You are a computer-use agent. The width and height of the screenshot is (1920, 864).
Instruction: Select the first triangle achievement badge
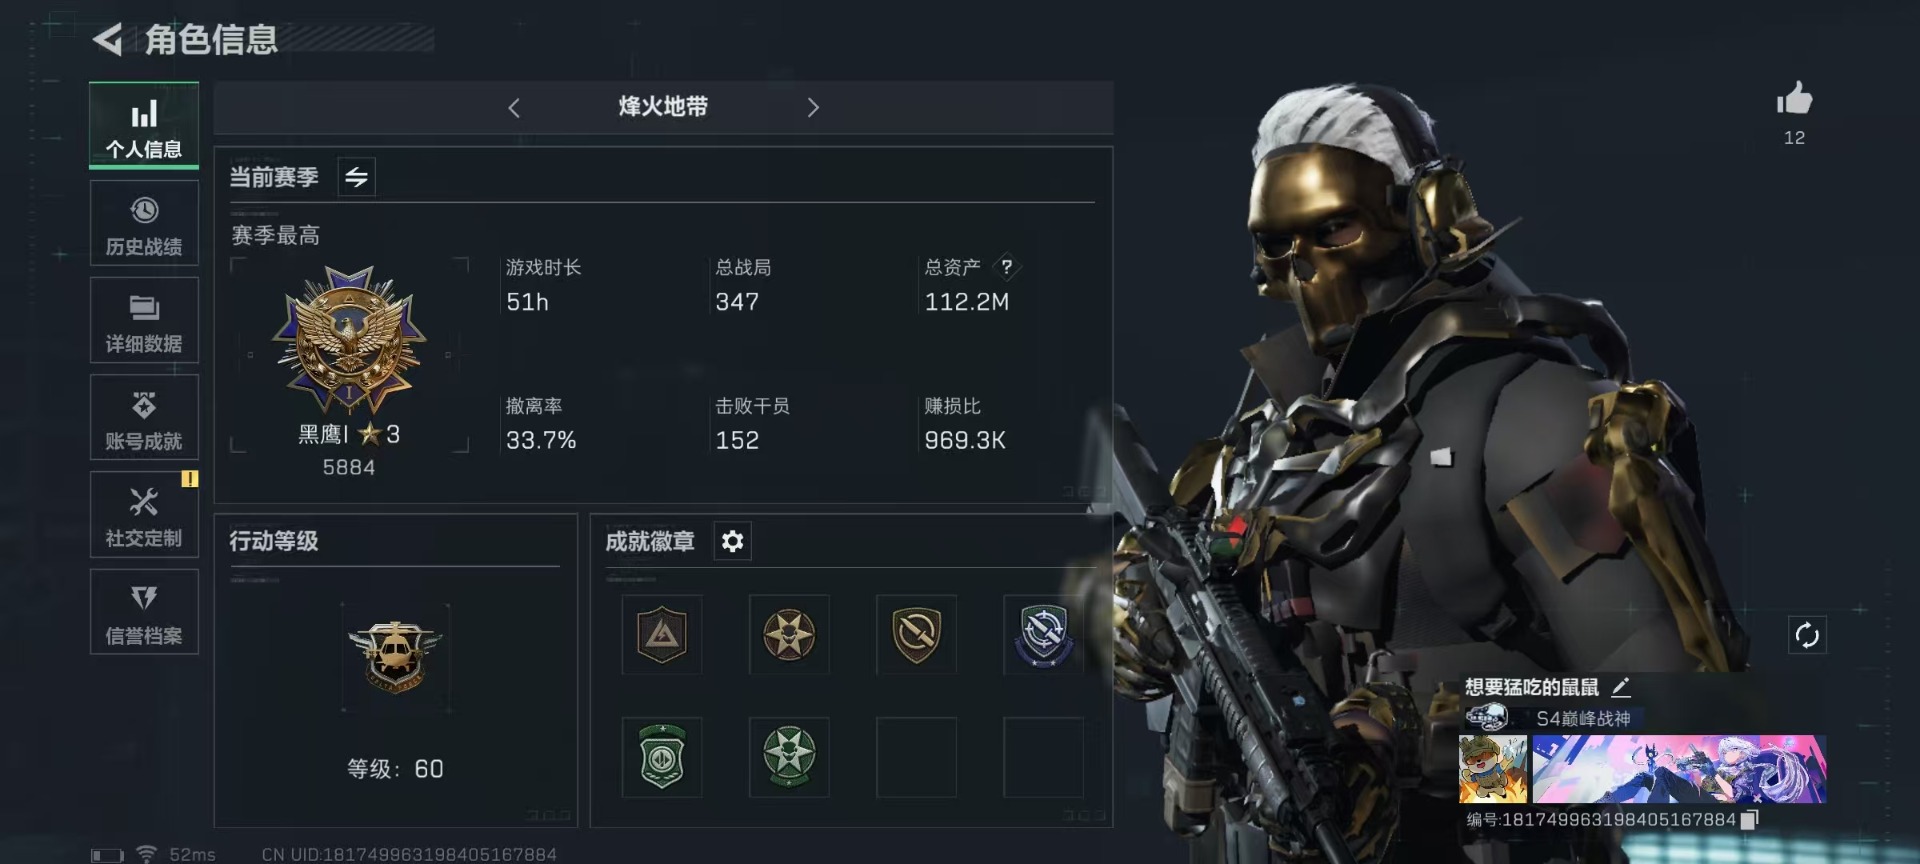coord(662,634)
